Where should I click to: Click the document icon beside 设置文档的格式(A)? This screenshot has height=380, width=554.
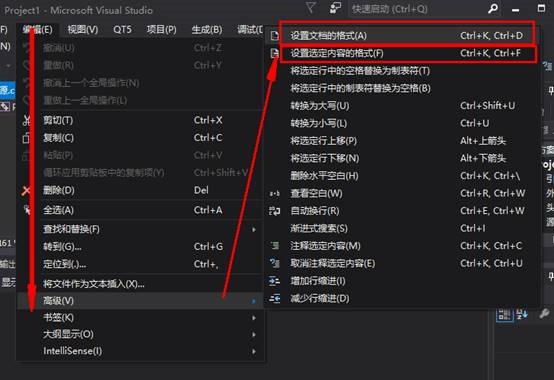point(274,36)
